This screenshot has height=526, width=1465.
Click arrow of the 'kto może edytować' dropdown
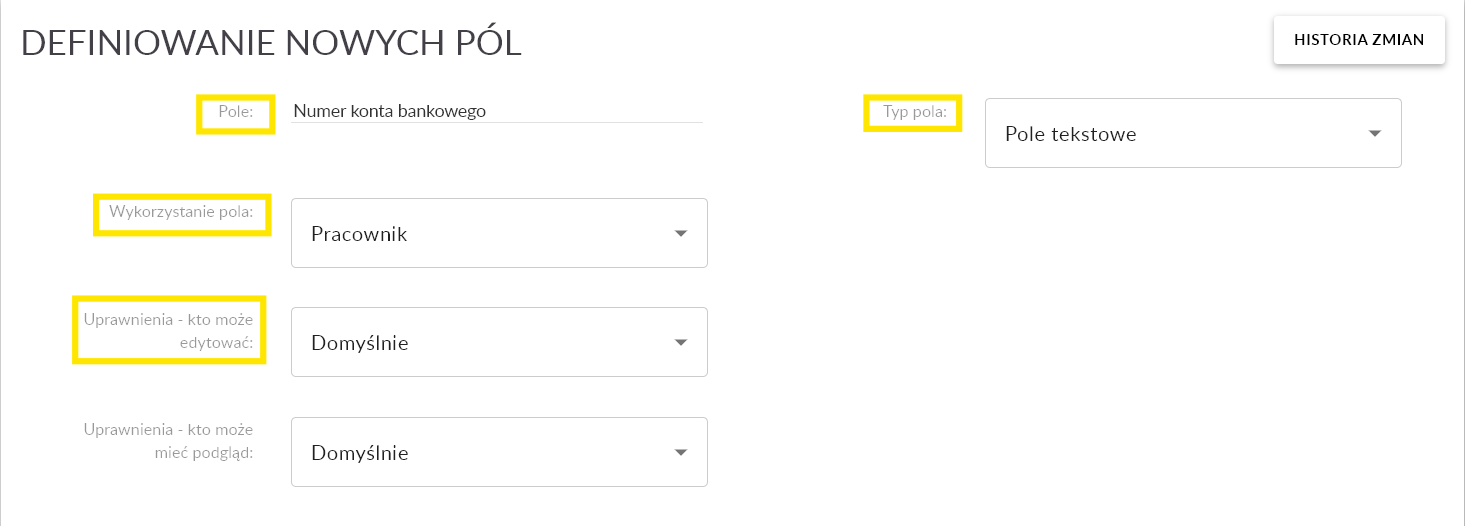pos(681,342)
